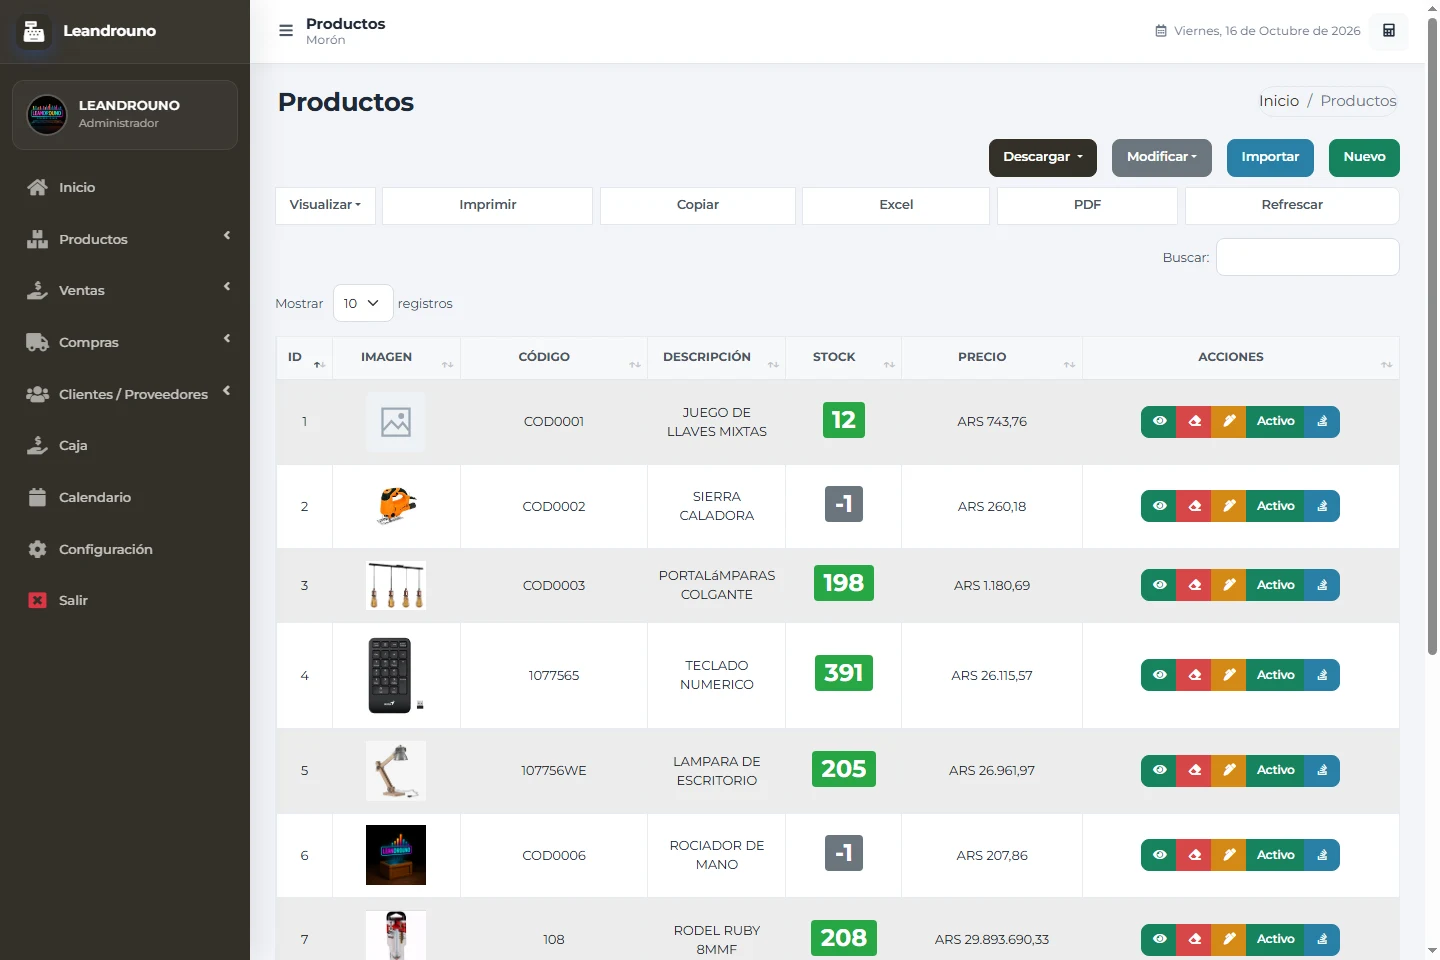Toggle Activo status for SIERRA CALADORA
This screenshot has height=960, width=1440.
click(1275, 507)
